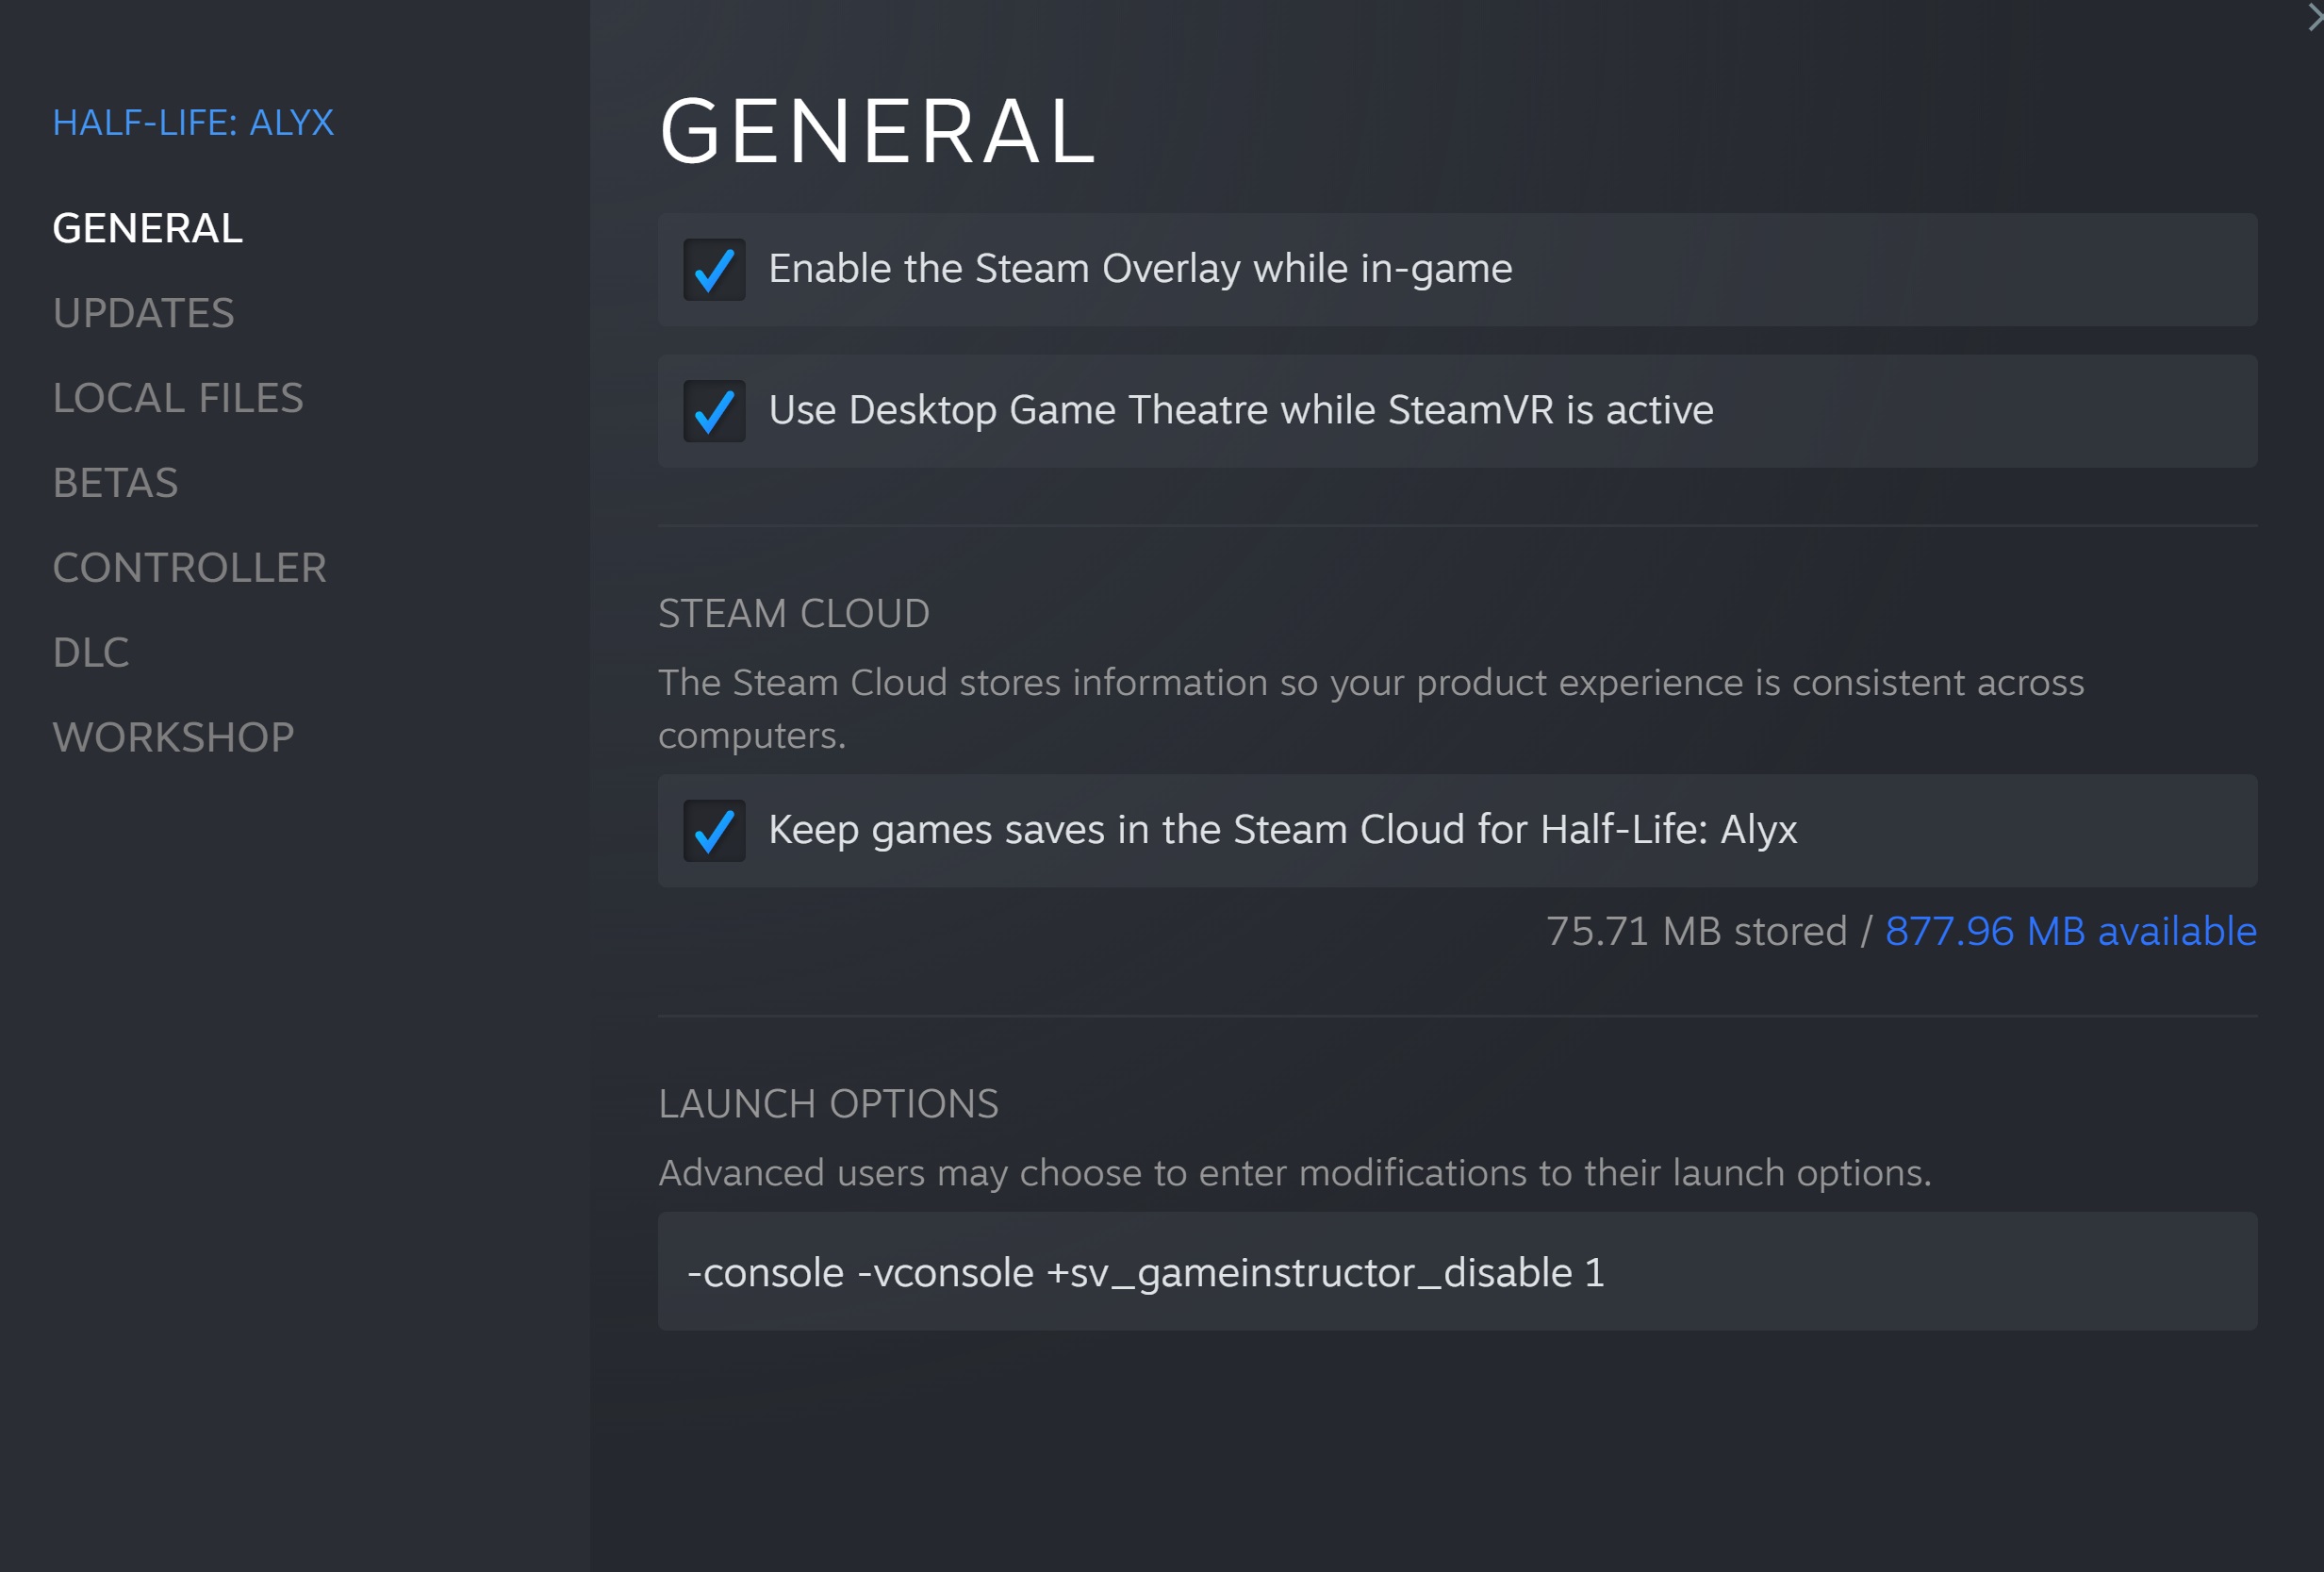This screenshot has width=2324, height=1572.
Task: Click the "Enable the Steam Overlay while in-game" label
Action: (x=1140, y=269)
